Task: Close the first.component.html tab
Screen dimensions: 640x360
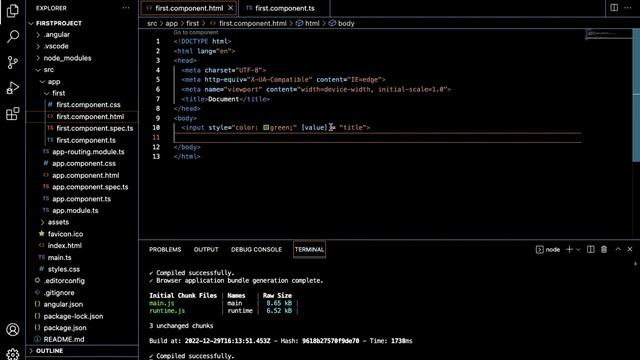Action: (x=231, y=8)
